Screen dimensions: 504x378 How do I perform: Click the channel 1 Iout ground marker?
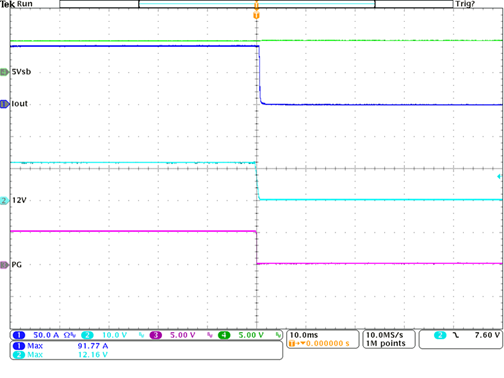coord(4,104)
